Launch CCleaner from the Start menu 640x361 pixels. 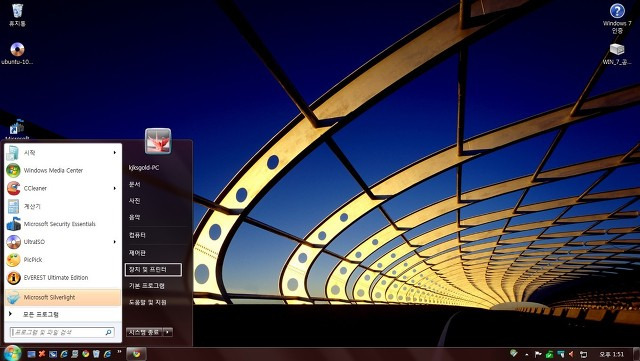[x=63, y=188]
